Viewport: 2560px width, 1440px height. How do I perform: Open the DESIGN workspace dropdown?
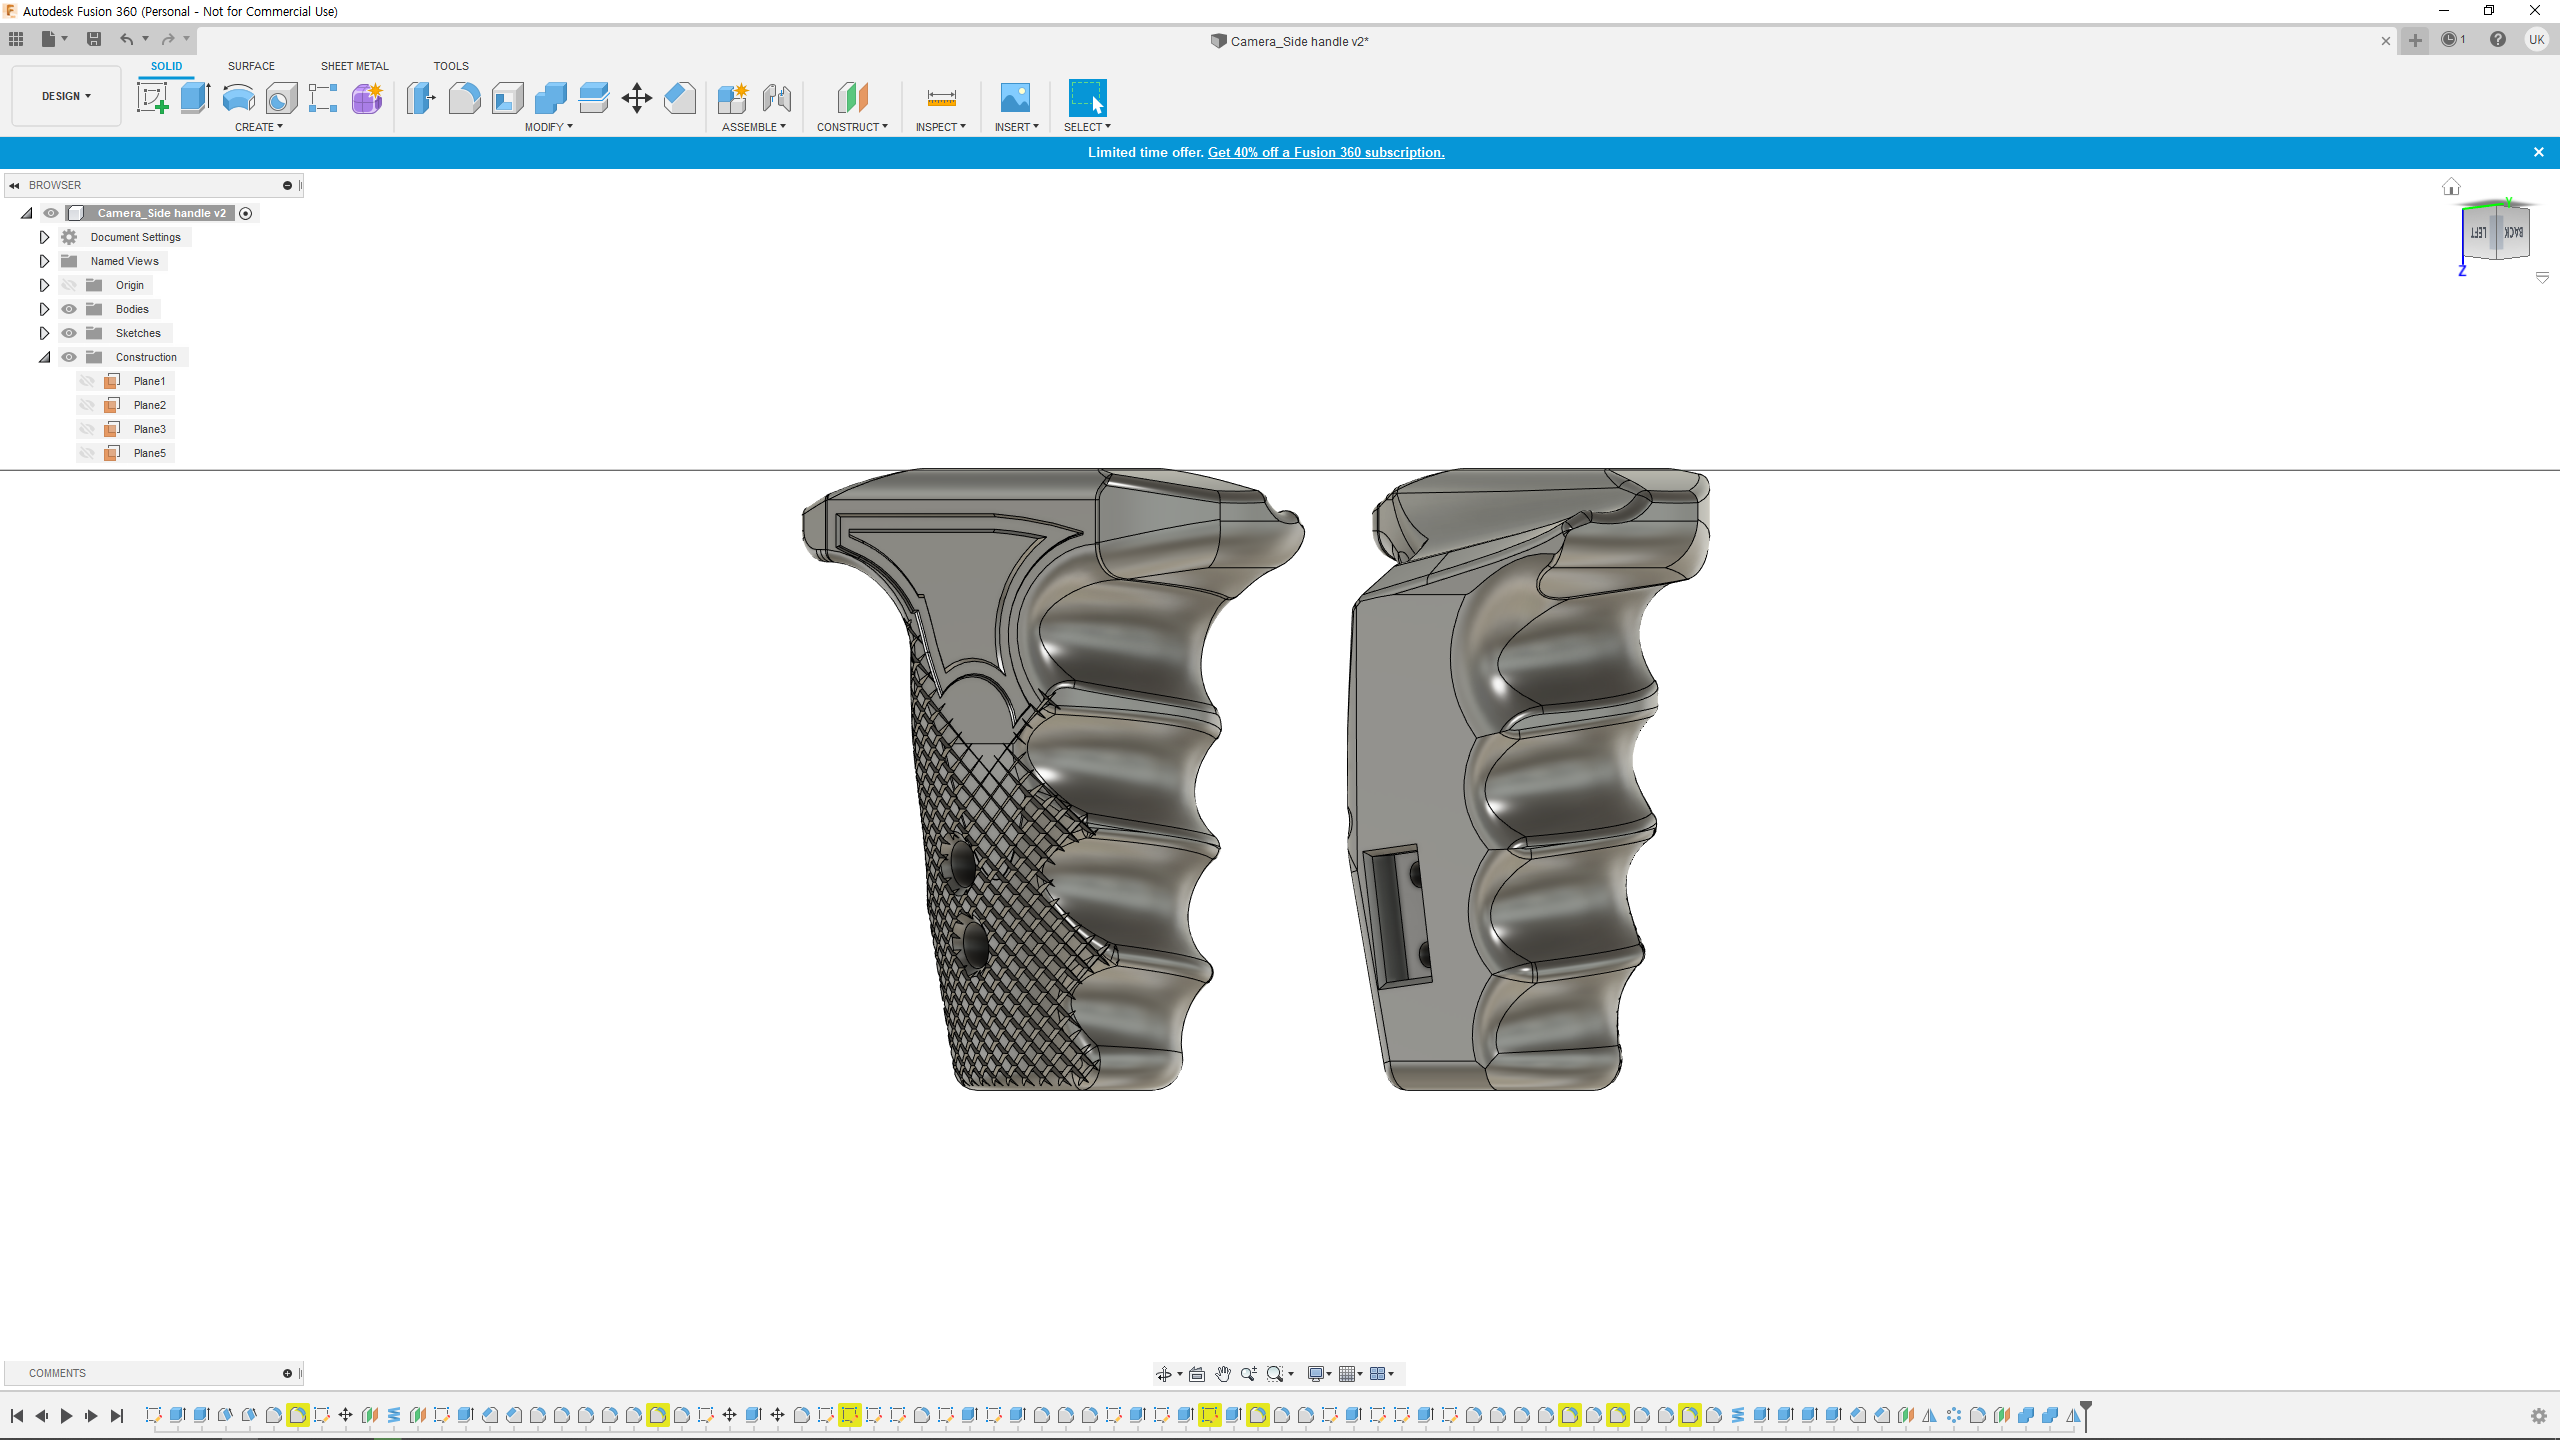point(66,96)
